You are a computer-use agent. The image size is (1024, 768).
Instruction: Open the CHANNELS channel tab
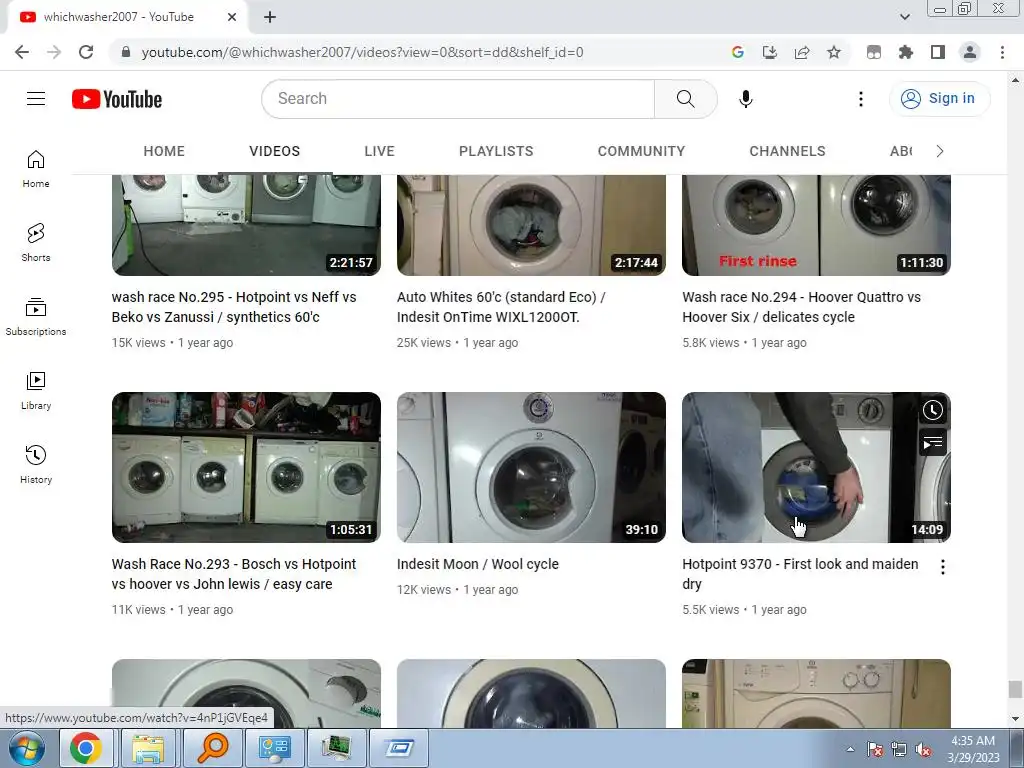coord(788,152)
